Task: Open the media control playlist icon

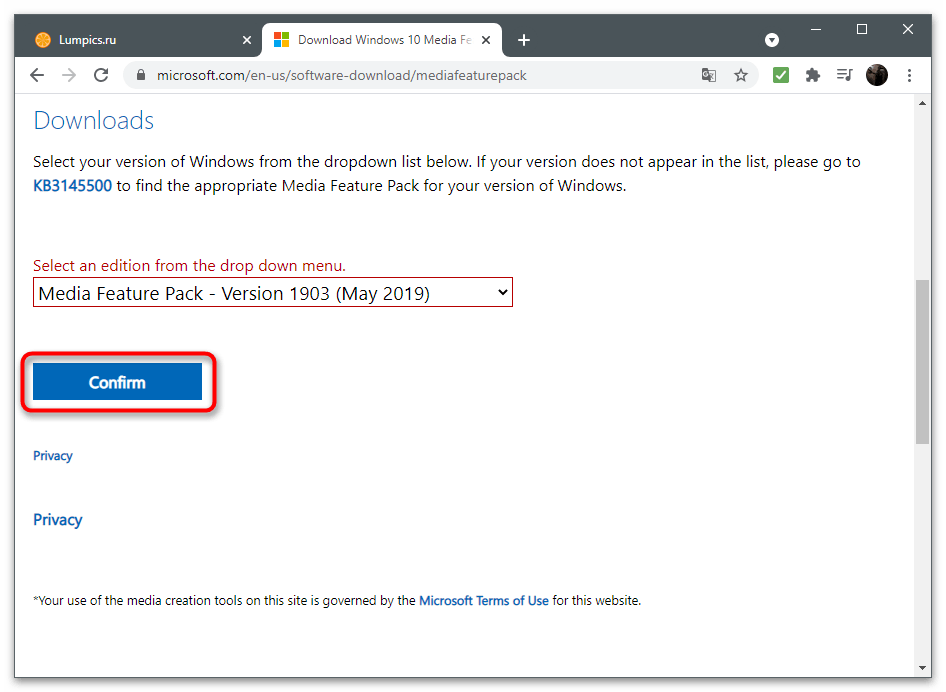Action: (x=845, y=75)
